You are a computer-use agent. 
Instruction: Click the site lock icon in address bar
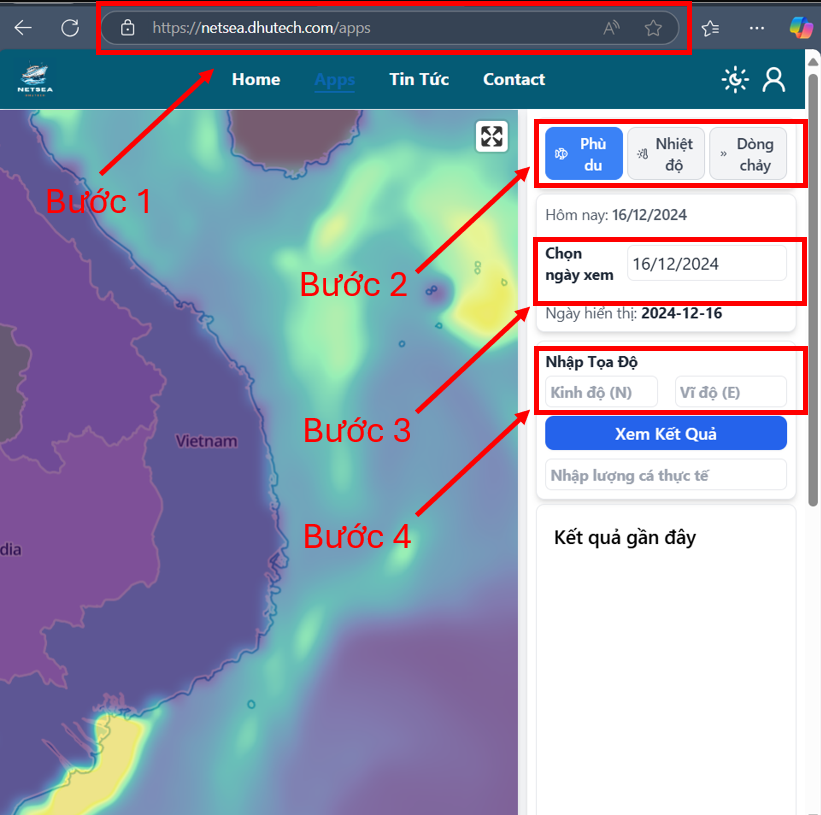127,27
